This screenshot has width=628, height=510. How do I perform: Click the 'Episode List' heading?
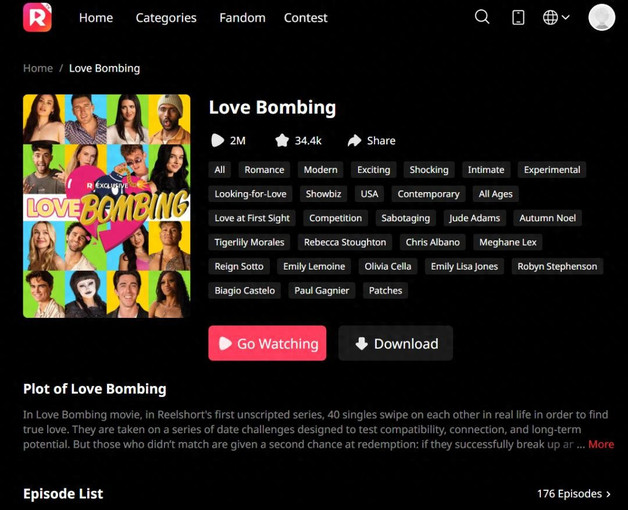[63, 494]
